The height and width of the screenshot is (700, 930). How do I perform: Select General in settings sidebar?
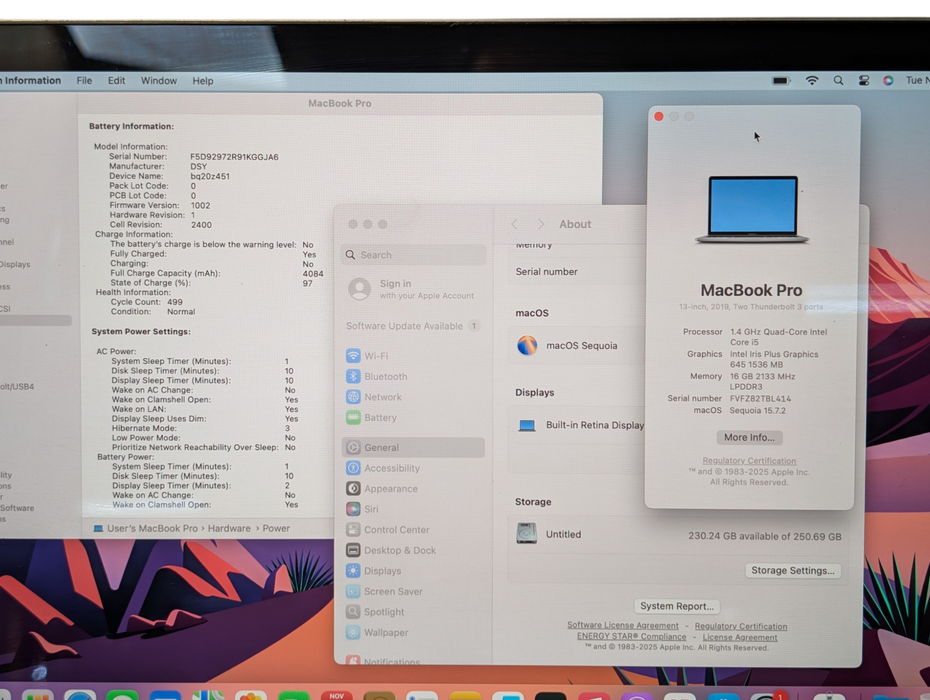[413, 447]
